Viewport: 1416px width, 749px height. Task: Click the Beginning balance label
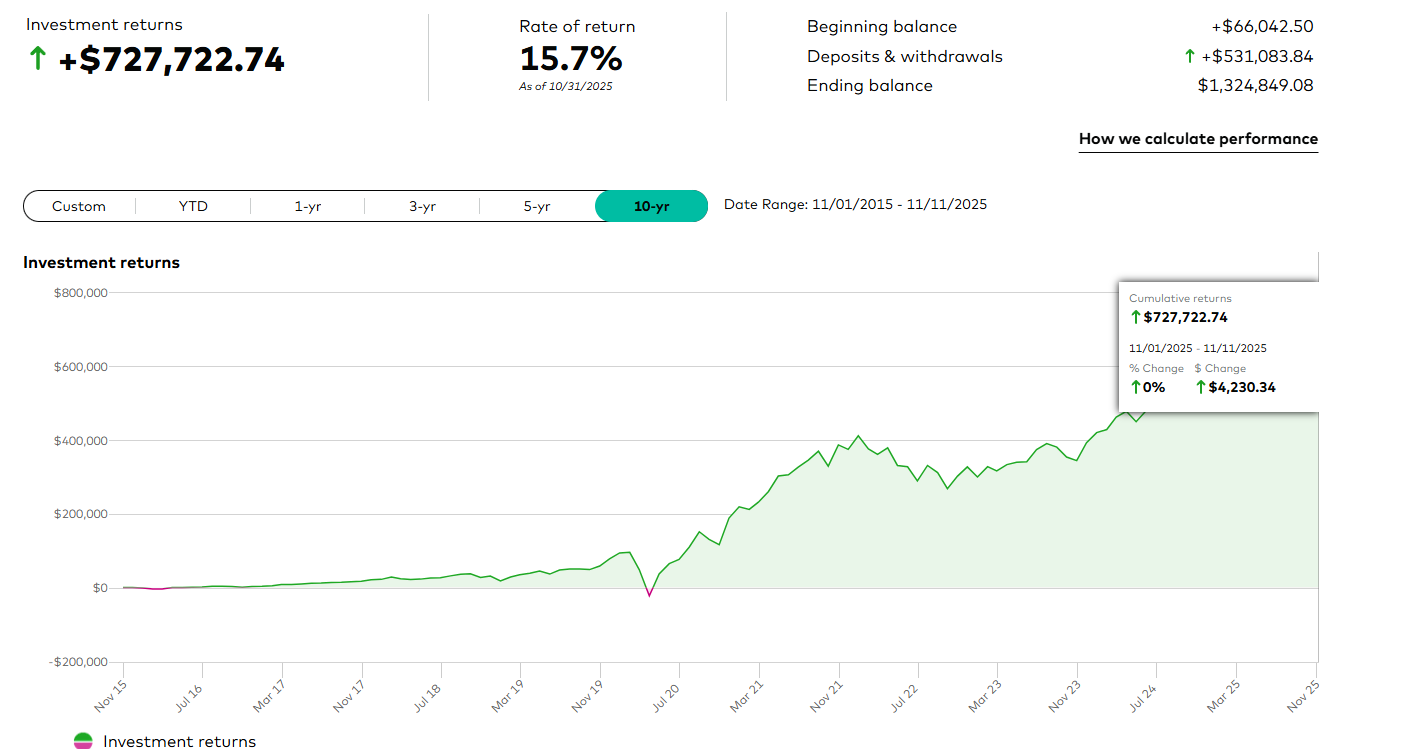coord(882,27)
